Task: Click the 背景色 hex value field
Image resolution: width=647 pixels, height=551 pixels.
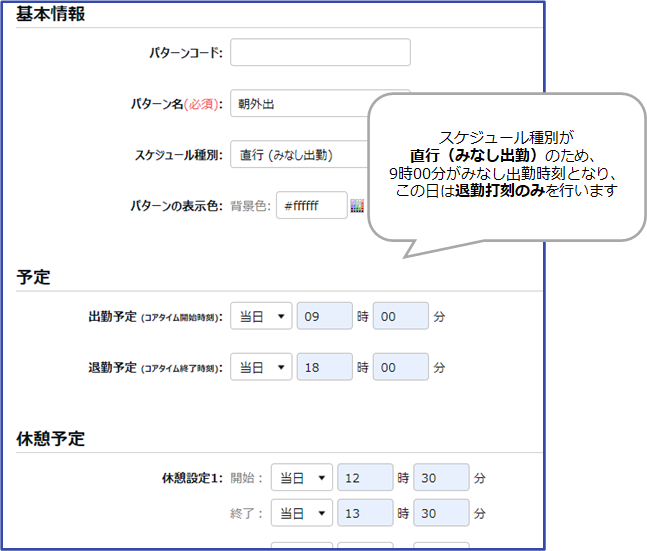Action: pyautogui.click(x=312, y=205)
